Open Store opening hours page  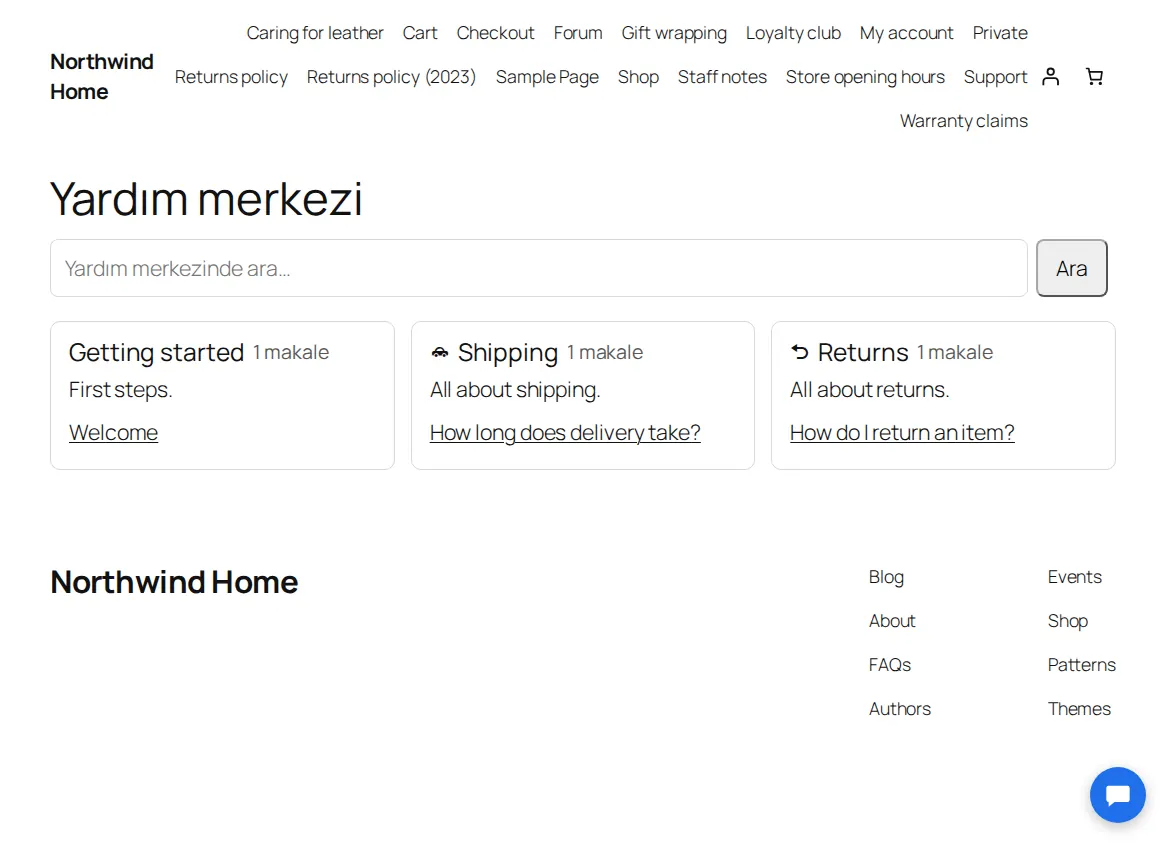tap(865, 77)
